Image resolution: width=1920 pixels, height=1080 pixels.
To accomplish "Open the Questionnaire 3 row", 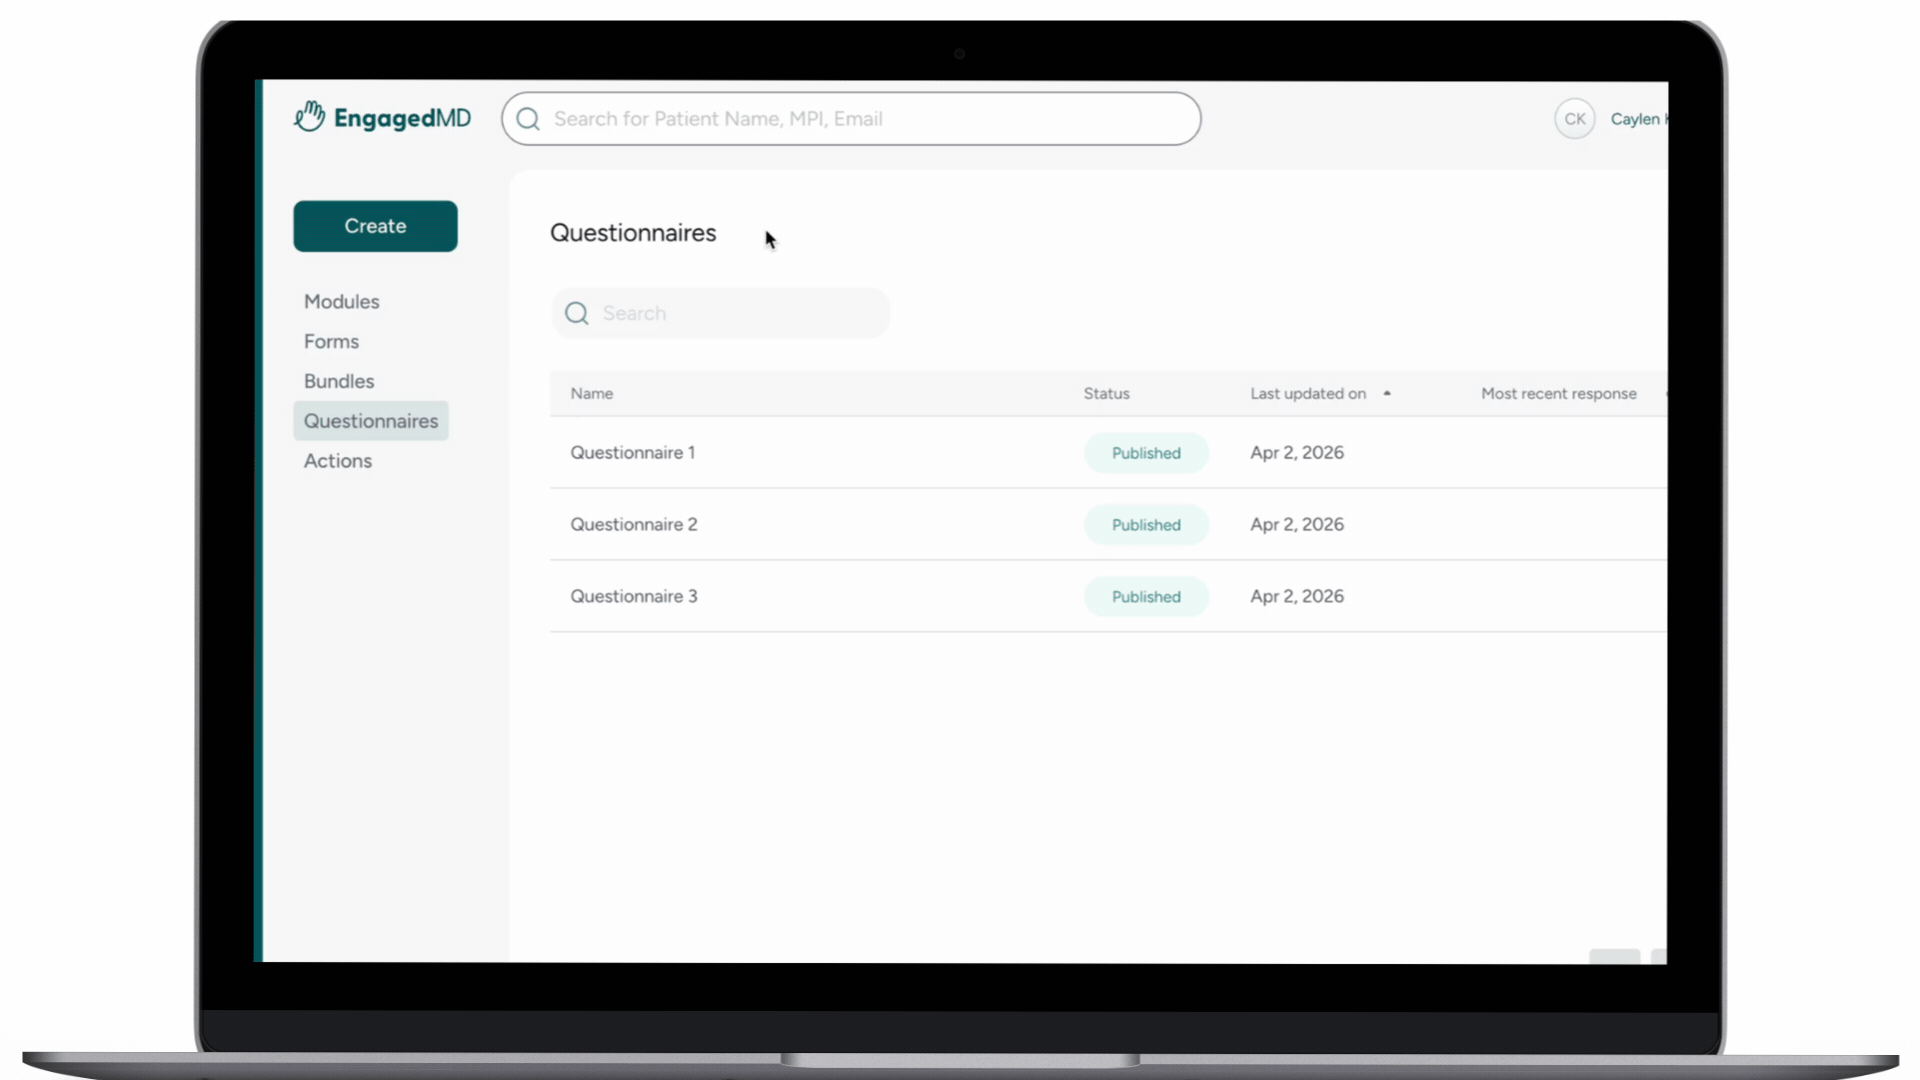I will coord(1108,597).
